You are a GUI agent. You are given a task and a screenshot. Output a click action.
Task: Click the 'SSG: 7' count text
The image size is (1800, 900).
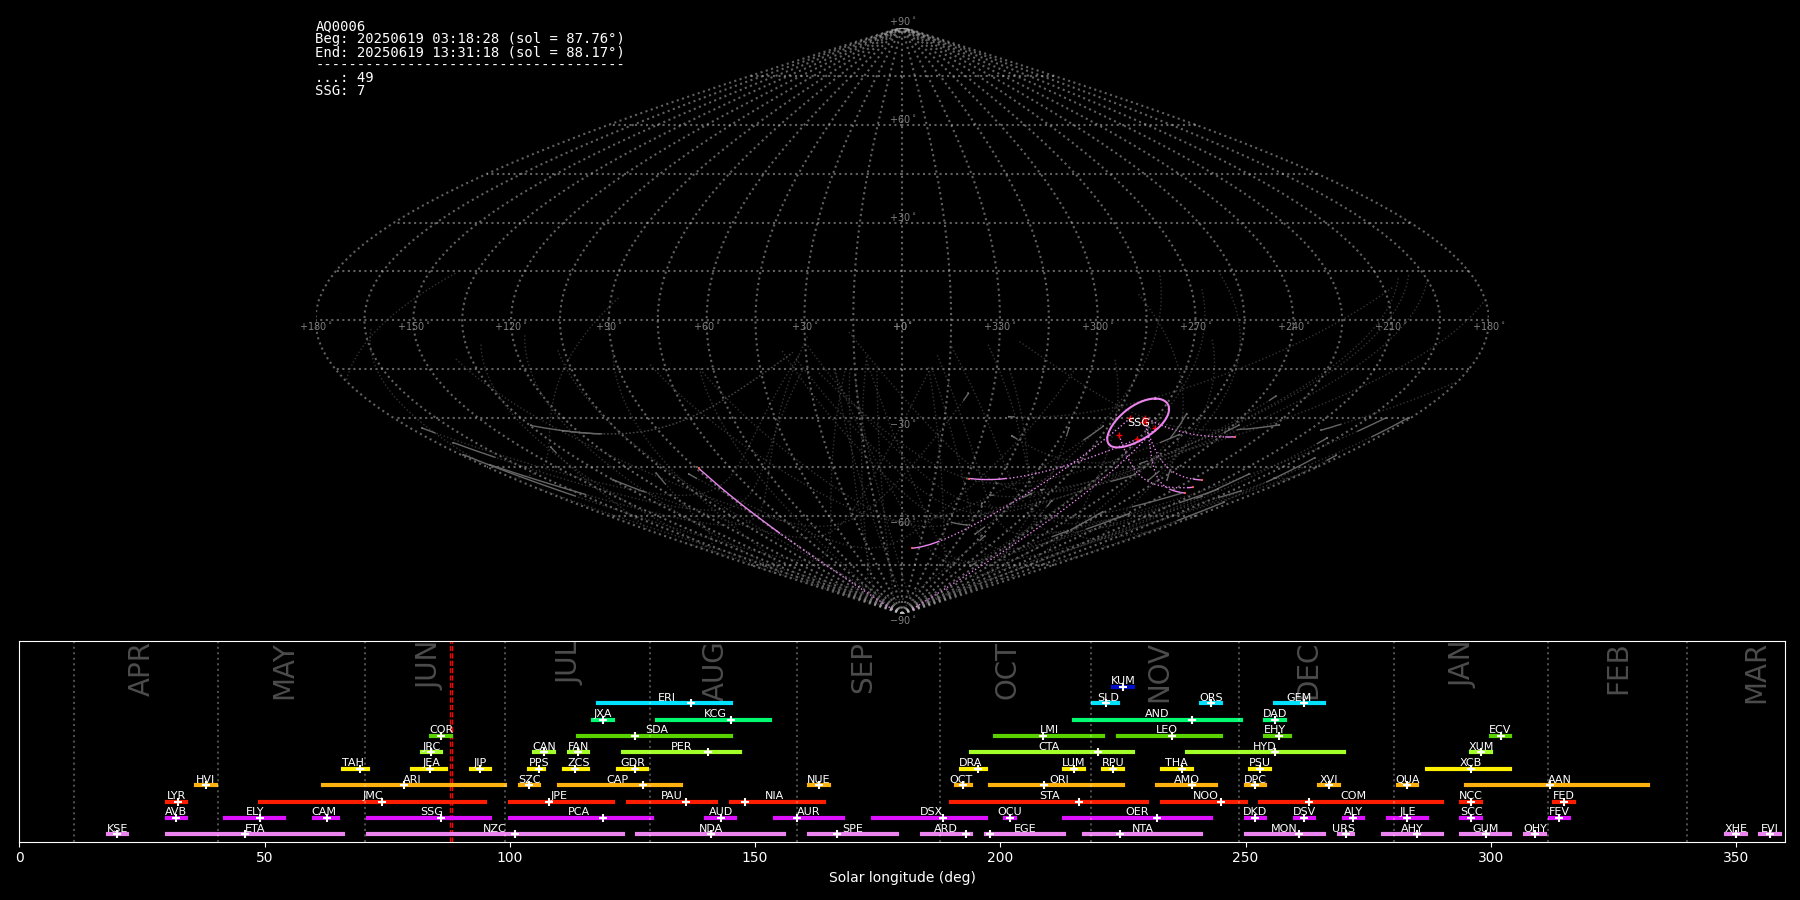(340, 90)
